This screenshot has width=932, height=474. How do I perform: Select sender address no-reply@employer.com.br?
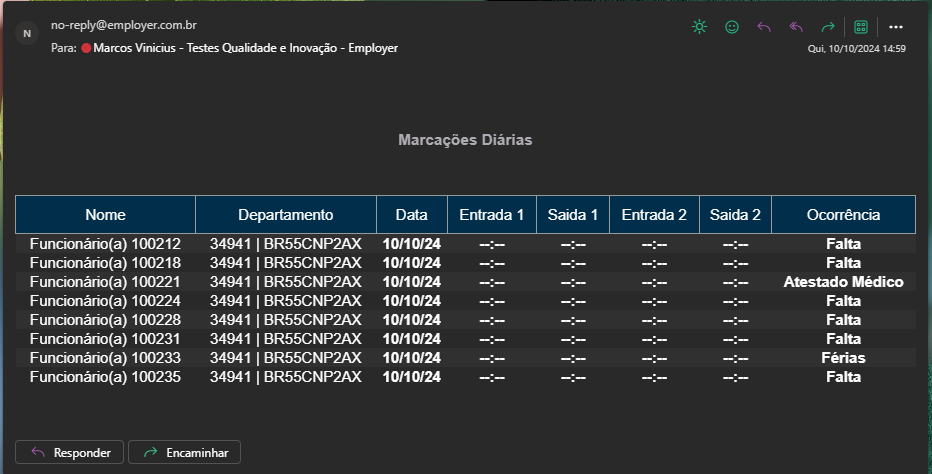(x=124, y=25)
